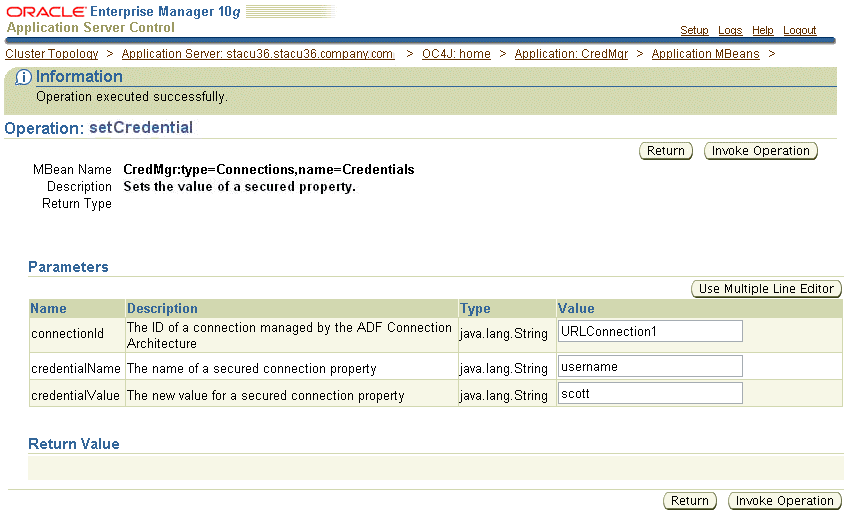Click the Information icon in message banner
This screenshot has width=847, height=522.
(x=23, y=77)
